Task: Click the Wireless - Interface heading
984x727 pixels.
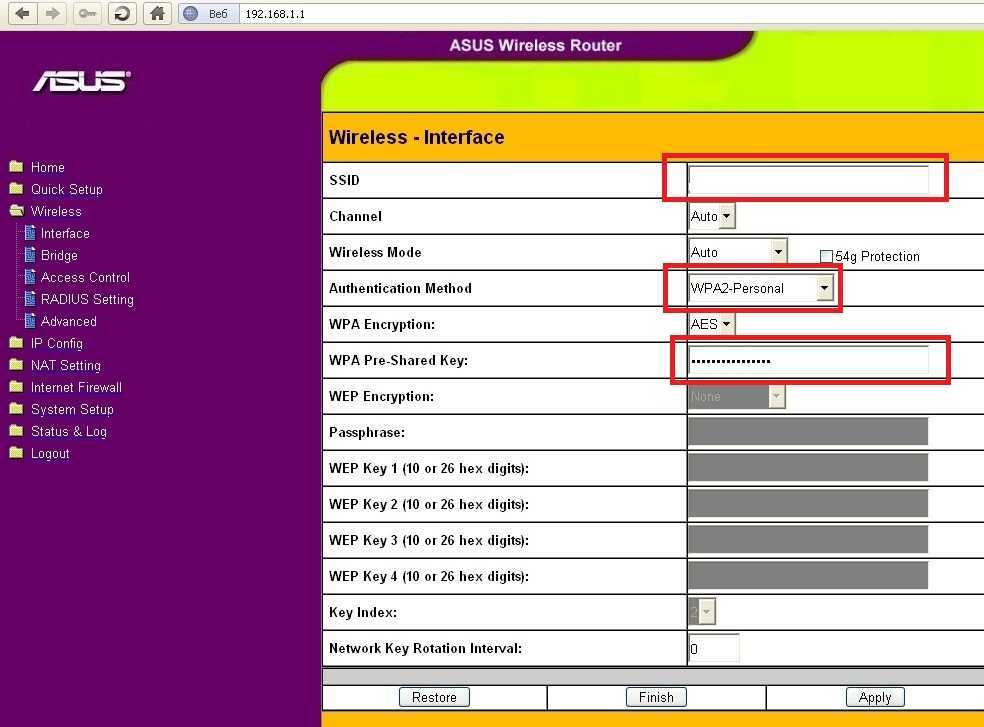Action: 417,137
